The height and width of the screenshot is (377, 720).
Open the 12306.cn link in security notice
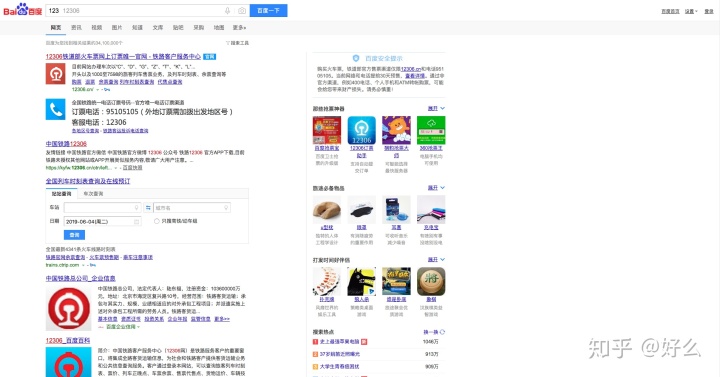[411, 69]
